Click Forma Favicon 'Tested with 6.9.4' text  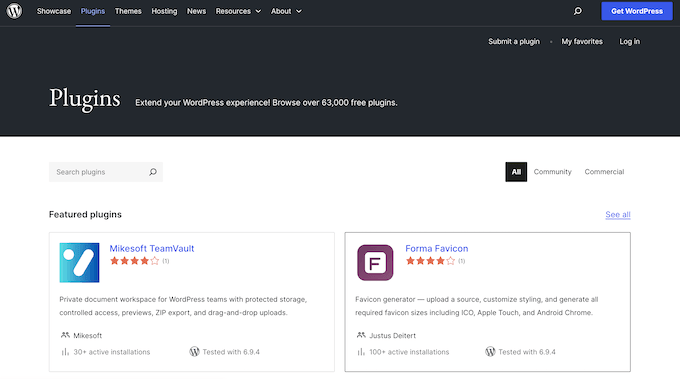pyautogui.click(x=527, y=352)
